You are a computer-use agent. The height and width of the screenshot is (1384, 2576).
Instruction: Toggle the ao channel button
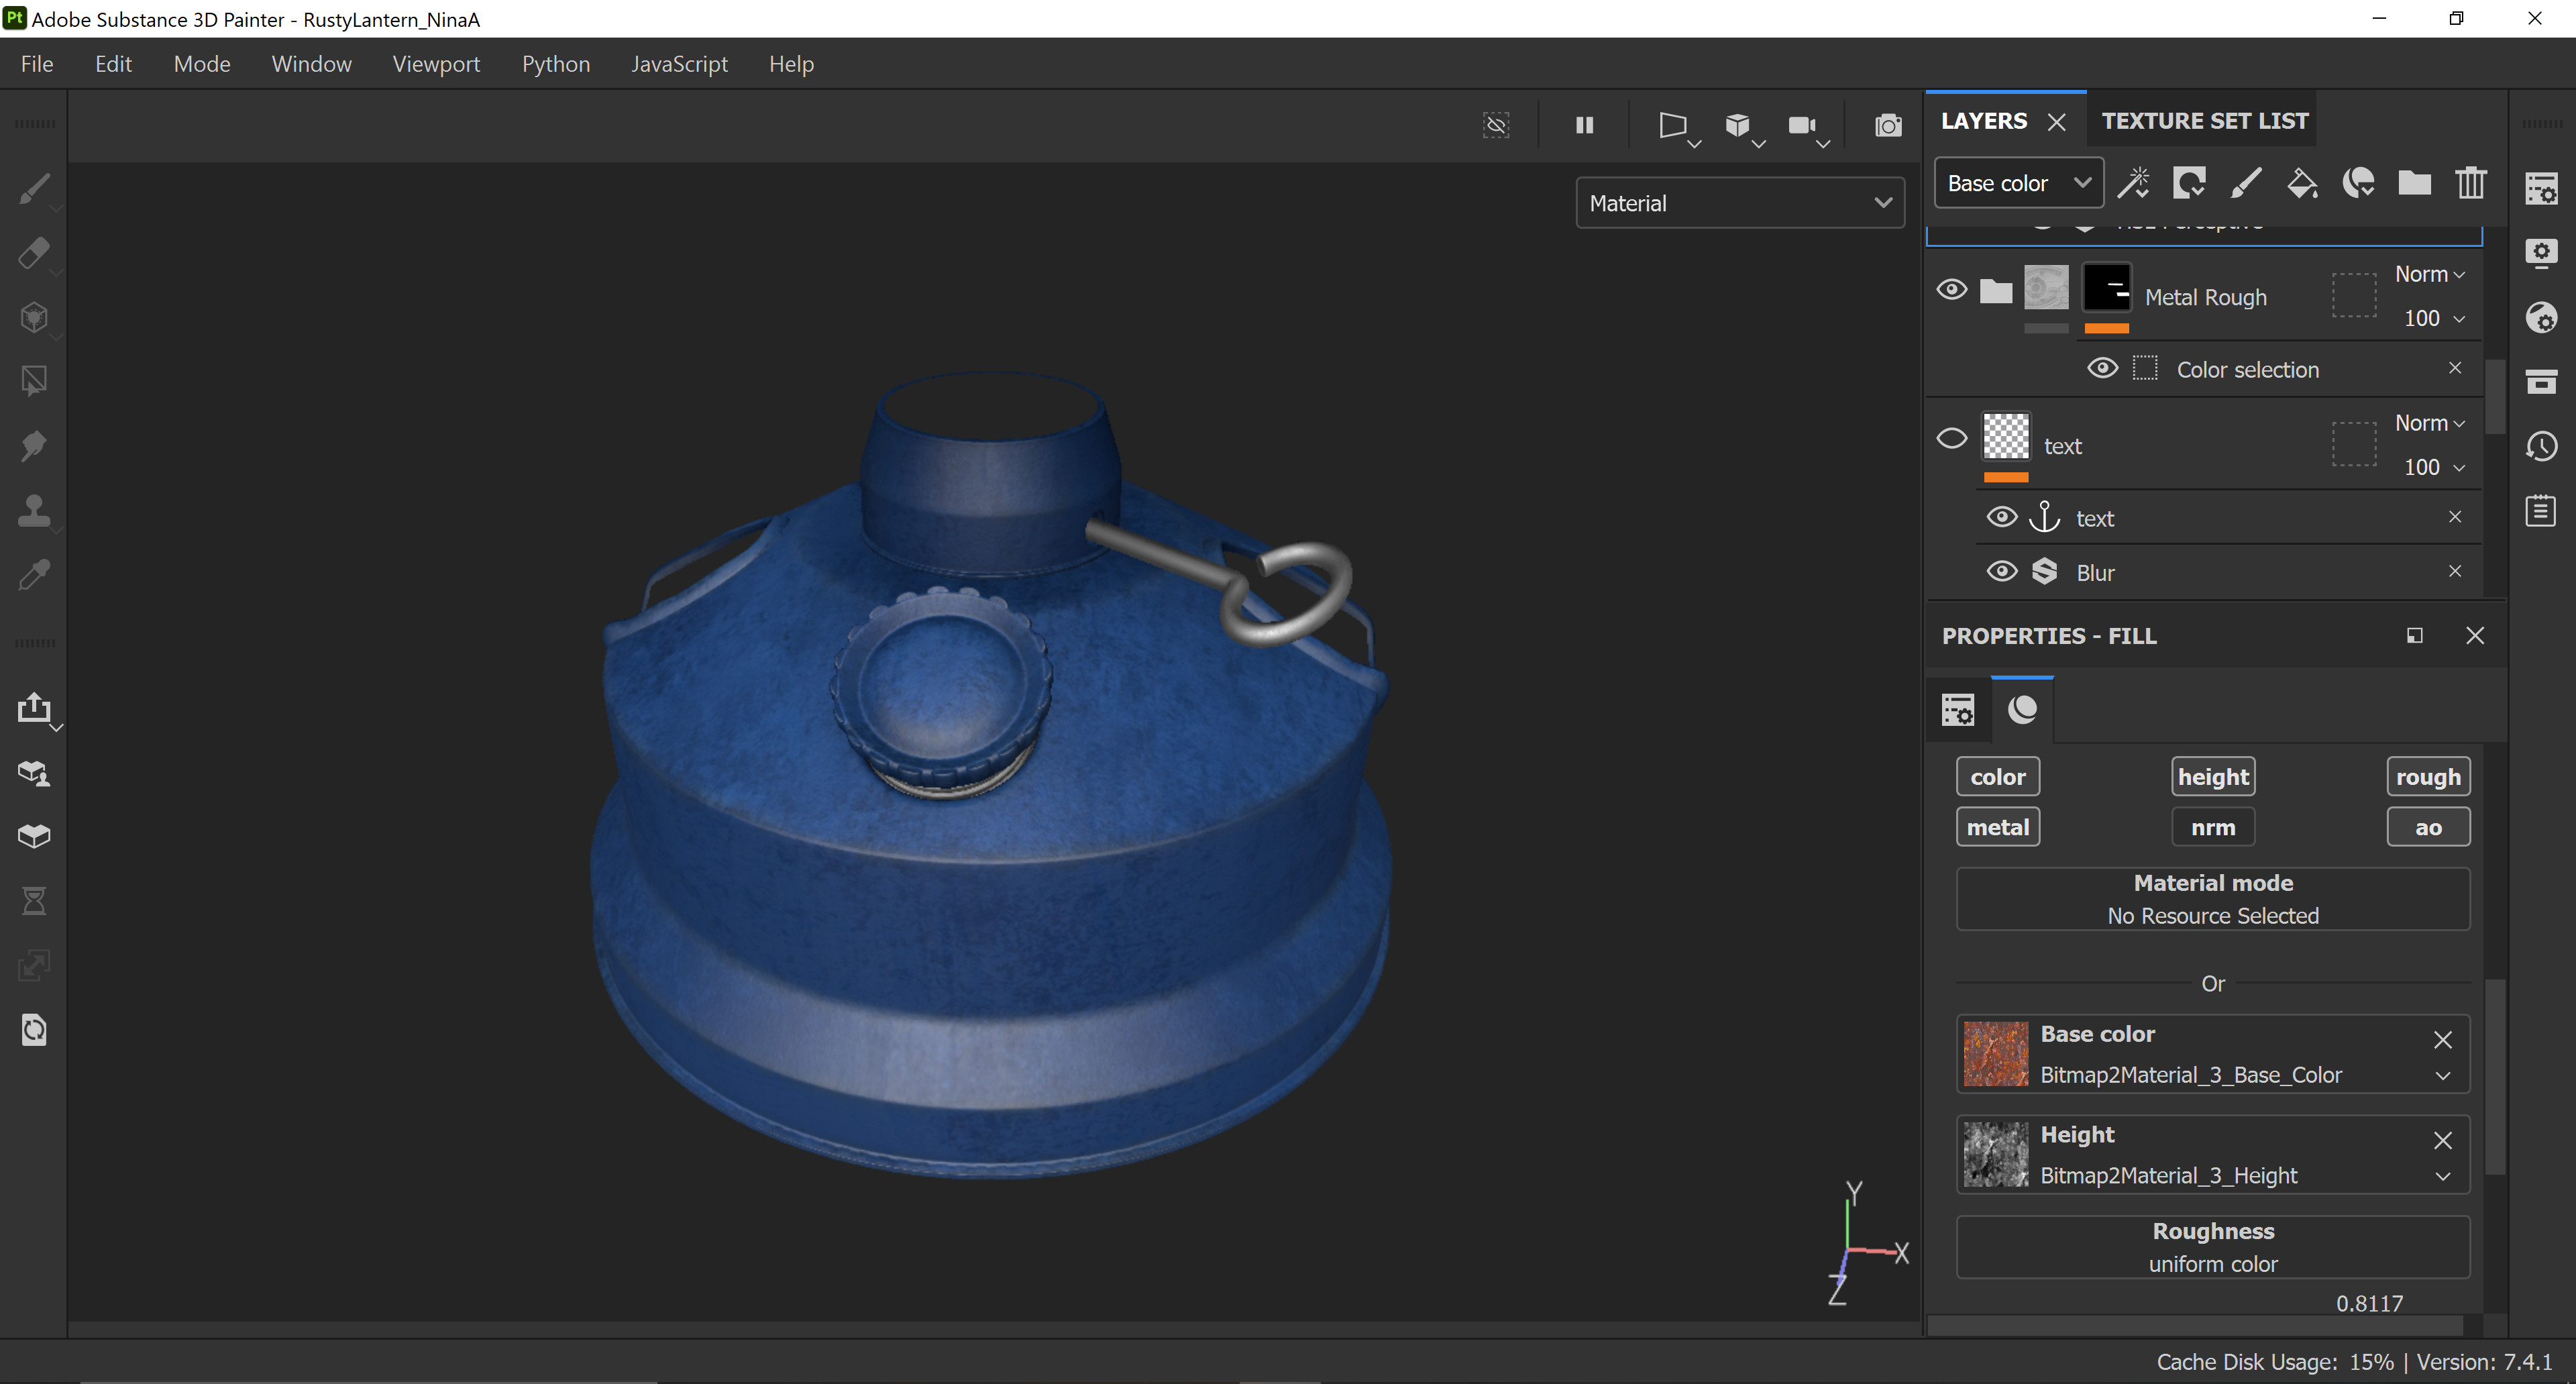coord(2428,827)
